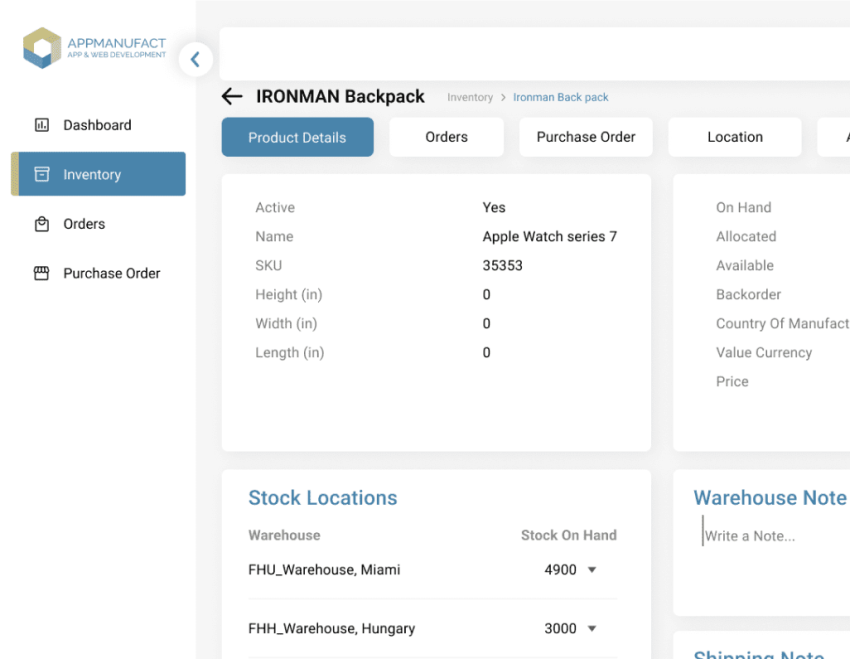Collapse the sidebar with chevron button

click(x=195, y=60)
